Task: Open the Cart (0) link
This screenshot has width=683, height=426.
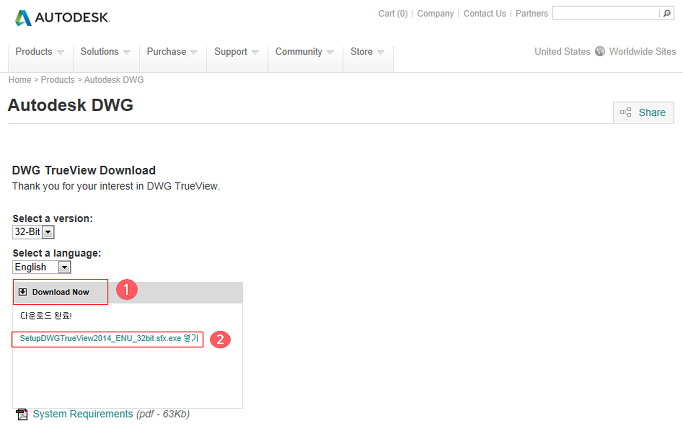Action: pyautogui.click(x=393, y=14)
